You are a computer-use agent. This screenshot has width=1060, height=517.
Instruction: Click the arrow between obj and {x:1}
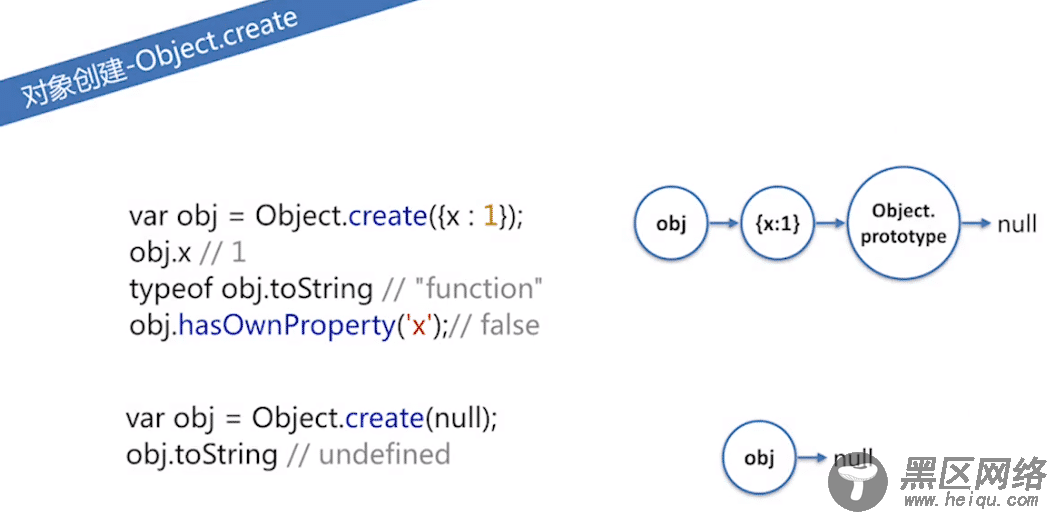(724, 224)
